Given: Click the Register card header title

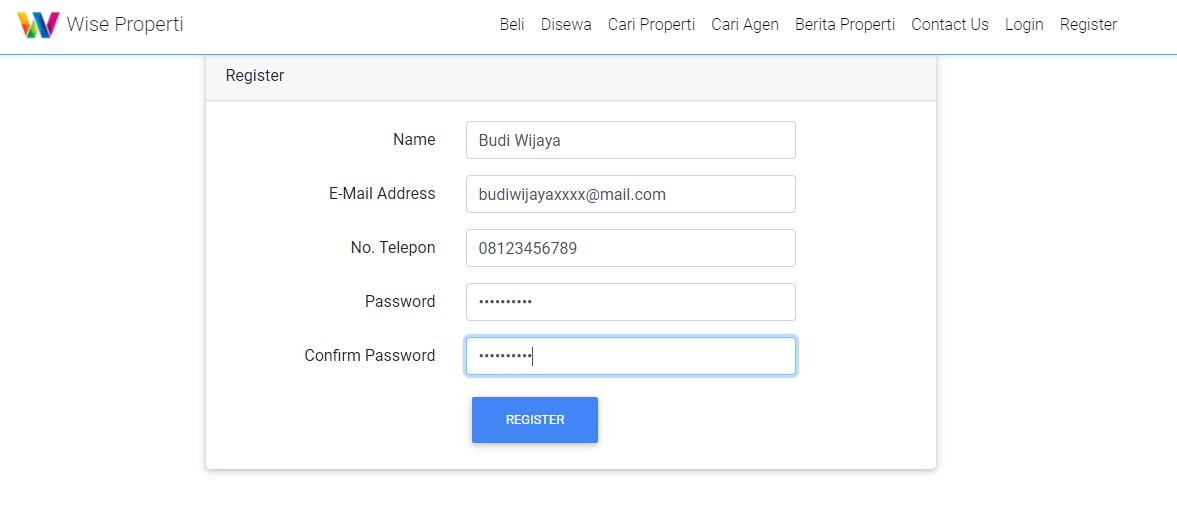Looking at the screenshot, I should coord(255,76).
